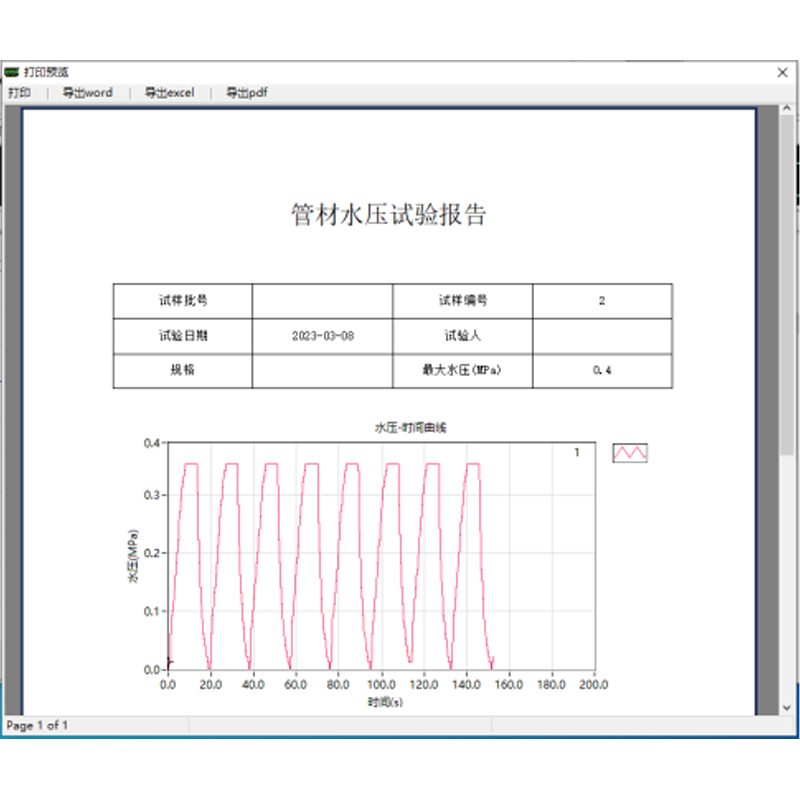Click the y-axis tick 0.2
800x800 pixels.
click(152, 553)
